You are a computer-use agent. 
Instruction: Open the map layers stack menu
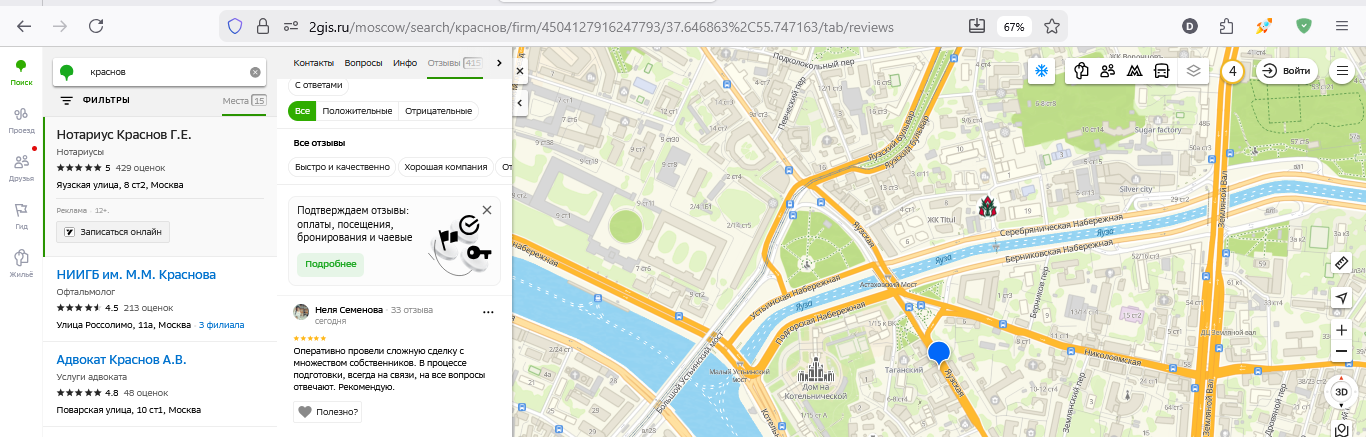pos(1193,71)
